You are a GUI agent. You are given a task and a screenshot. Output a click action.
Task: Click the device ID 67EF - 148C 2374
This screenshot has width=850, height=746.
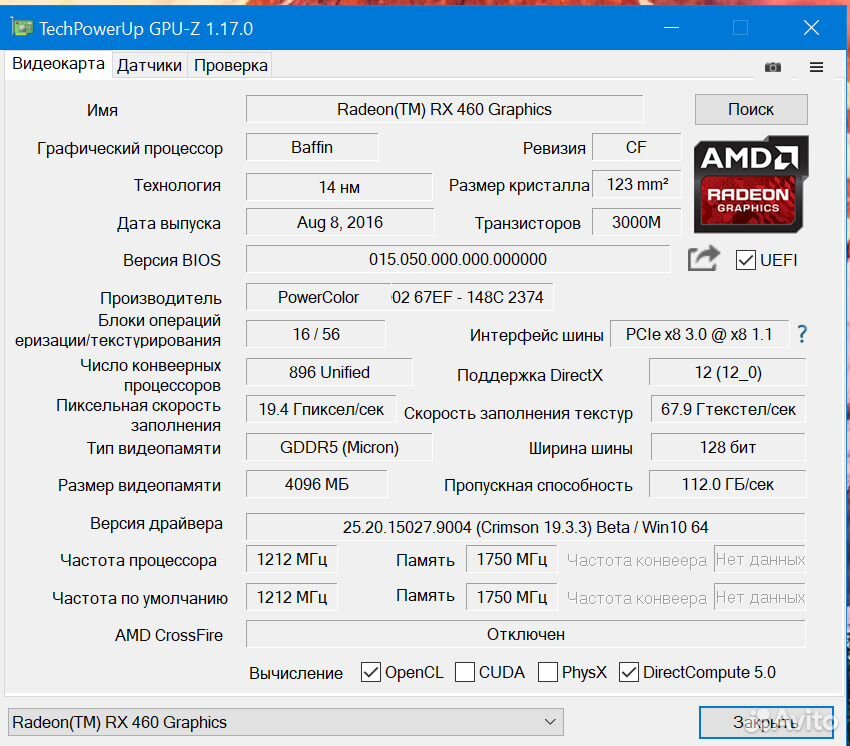coord(472,297)
